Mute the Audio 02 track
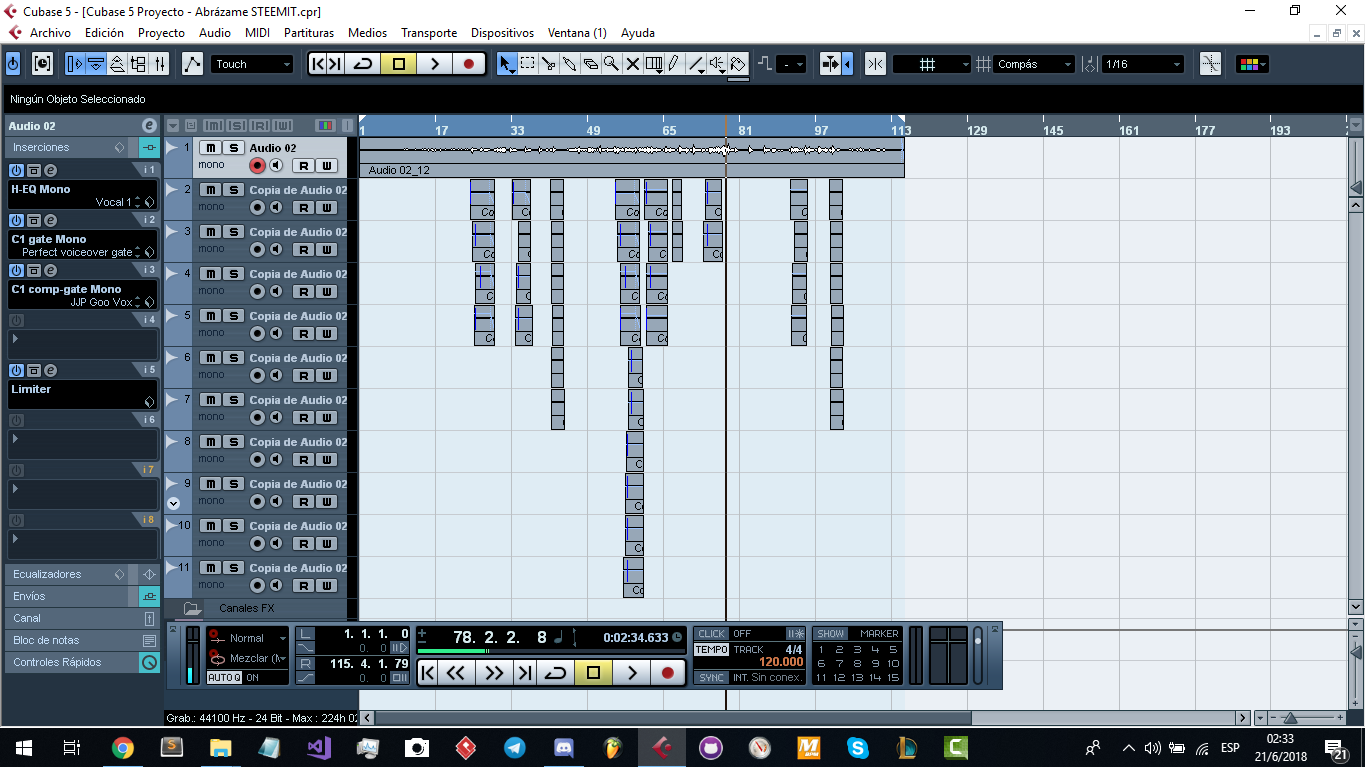Viewport: 1365px width, 767px height. coord(212,148)
